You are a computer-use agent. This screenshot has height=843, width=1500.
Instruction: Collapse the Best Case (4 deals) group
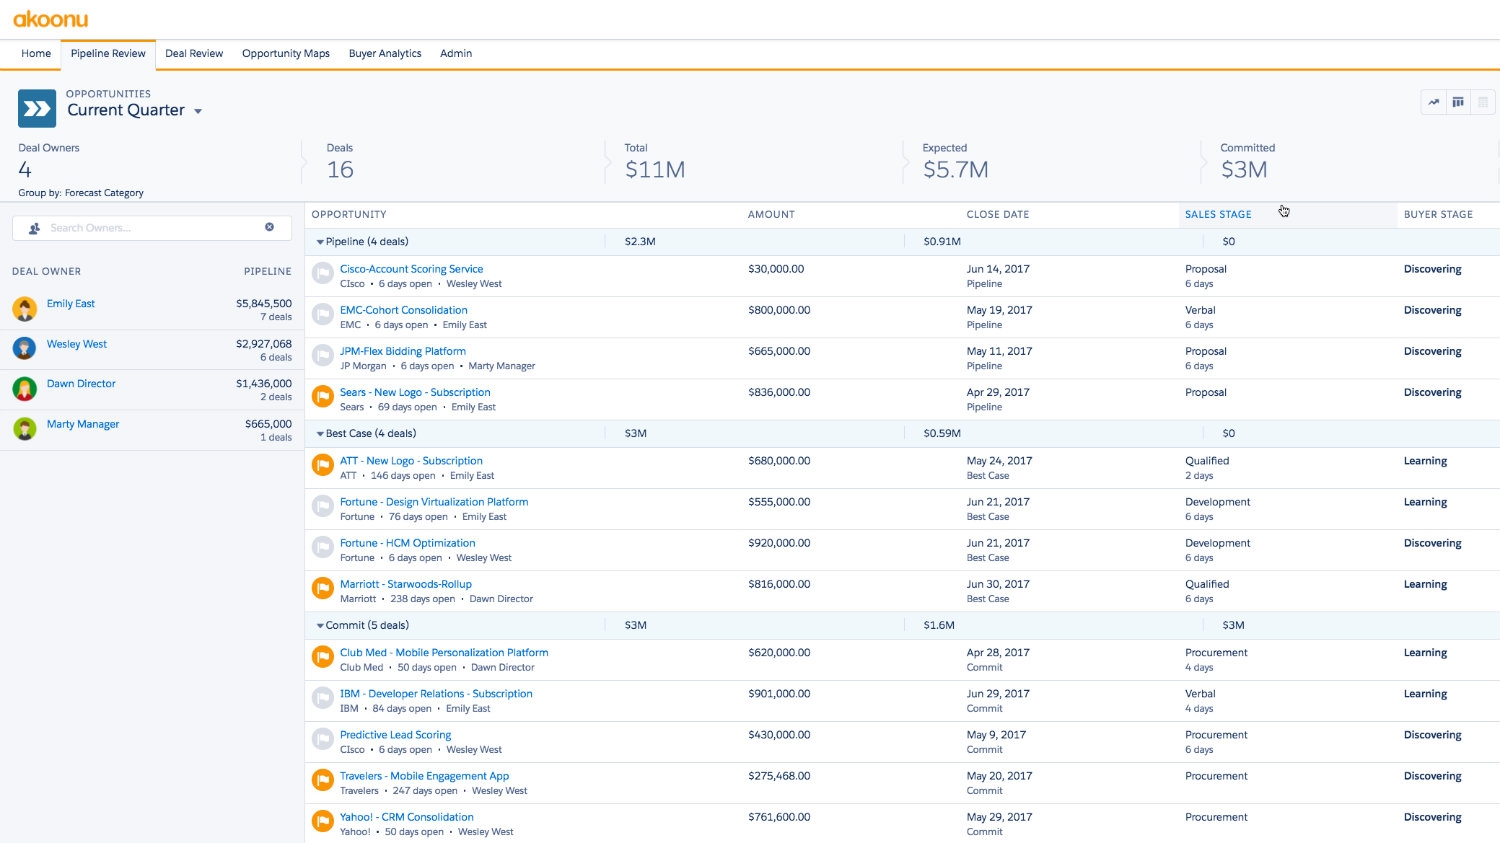320,434
